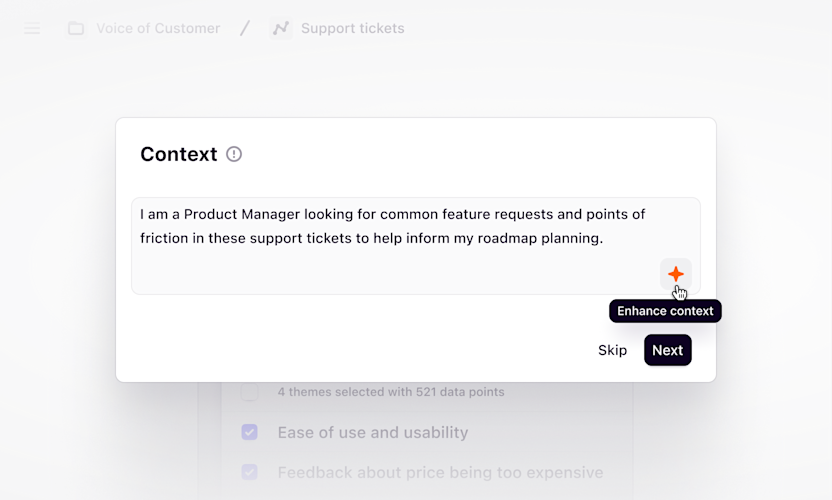Click the breadcrumb slash separator
Viewport: 832px width, 500px height.
point(245,29)
